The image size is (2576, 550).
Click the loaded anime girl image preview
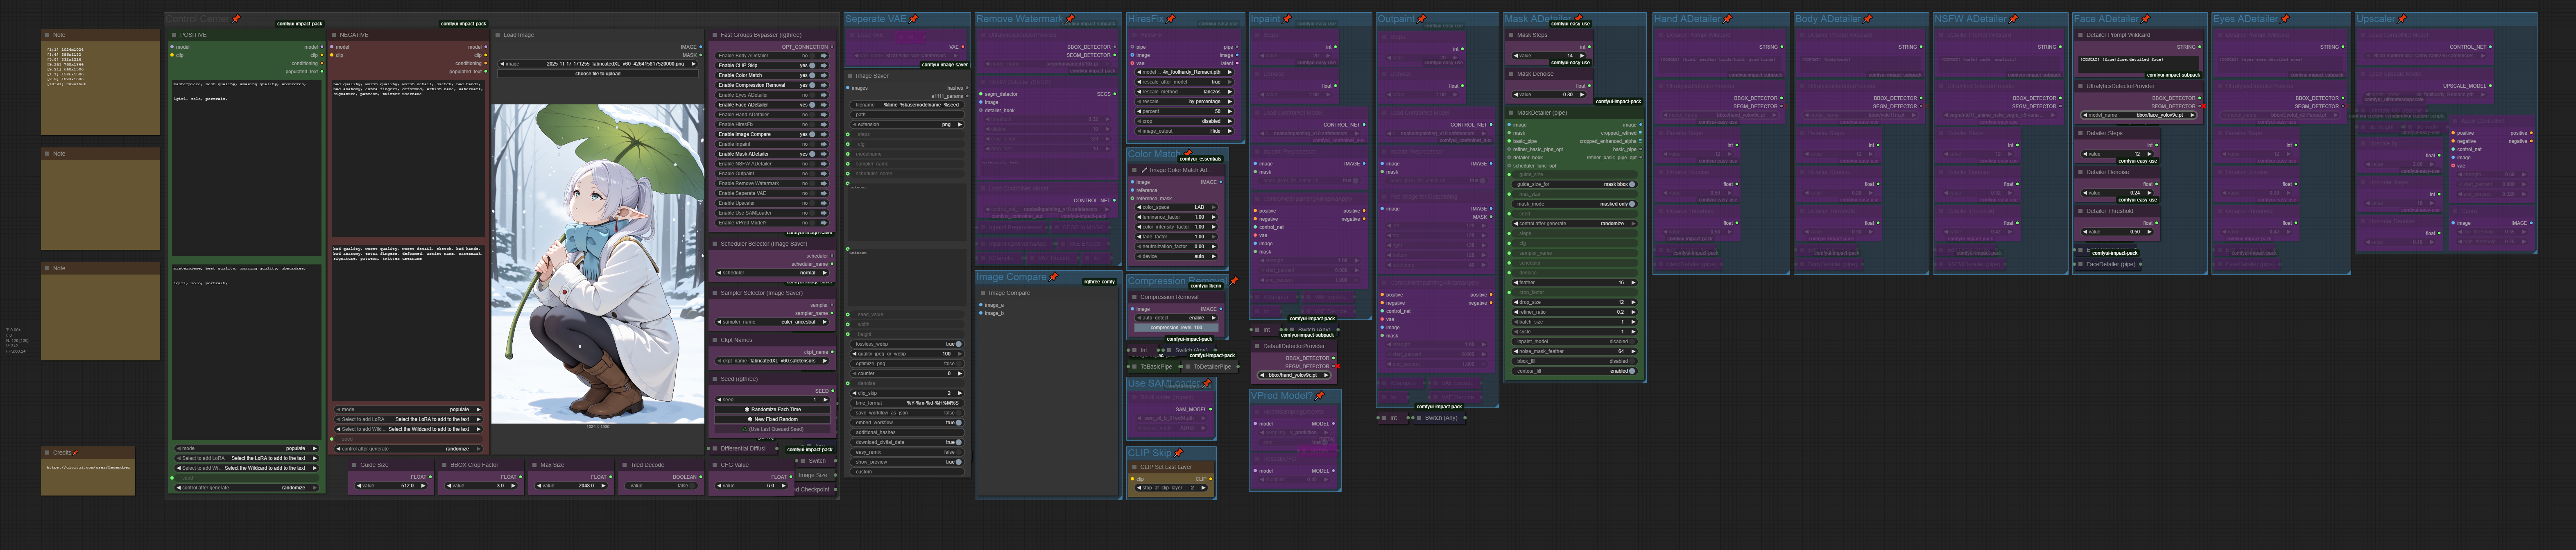point(597,262)
